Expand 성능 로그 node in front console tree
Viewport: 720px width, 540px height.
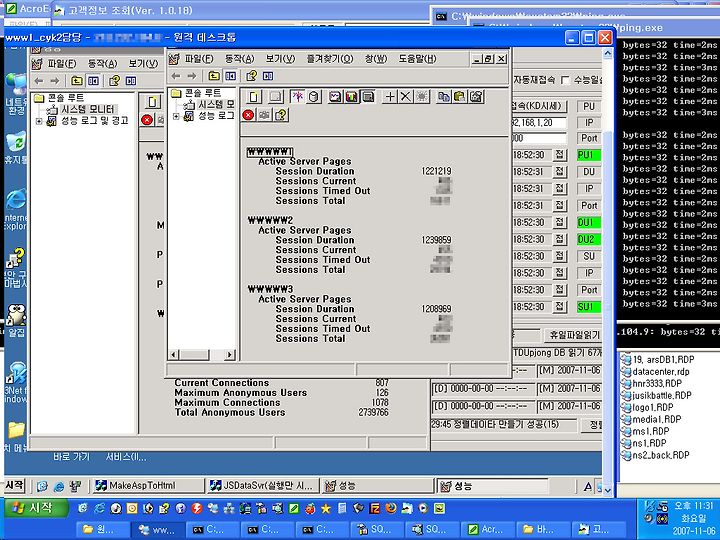pyautogui.click(x=176, y=117)
